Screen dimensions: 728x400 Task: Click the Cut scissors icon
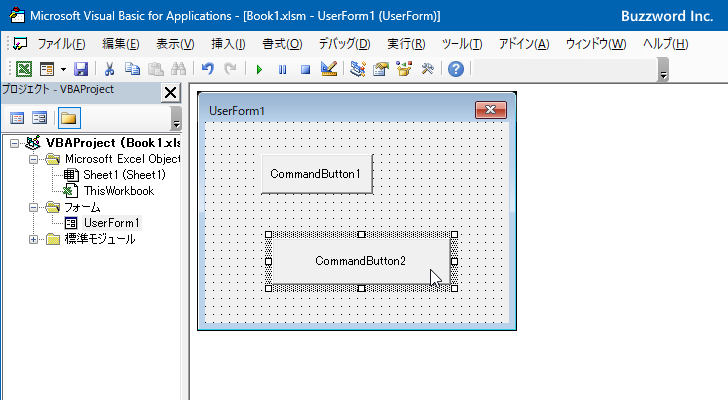click(109, 69)
